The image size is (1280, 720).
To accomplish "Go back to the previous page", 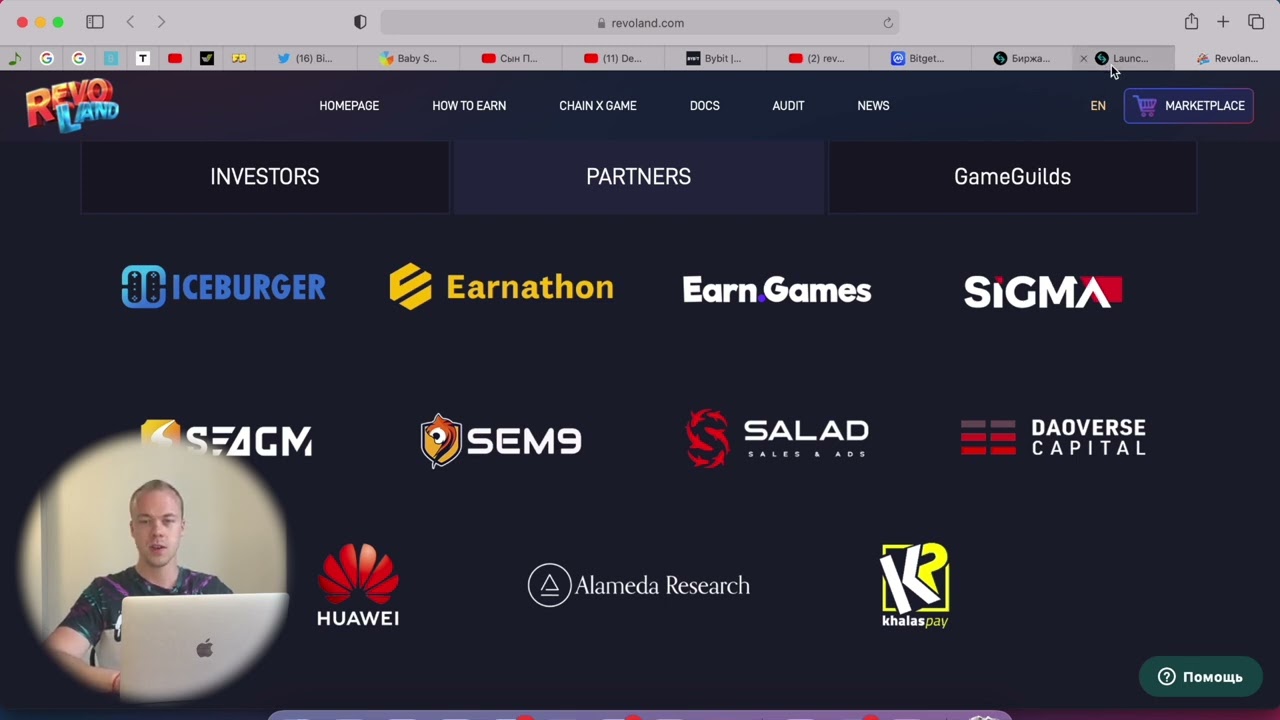I will (x=130, y=22).
